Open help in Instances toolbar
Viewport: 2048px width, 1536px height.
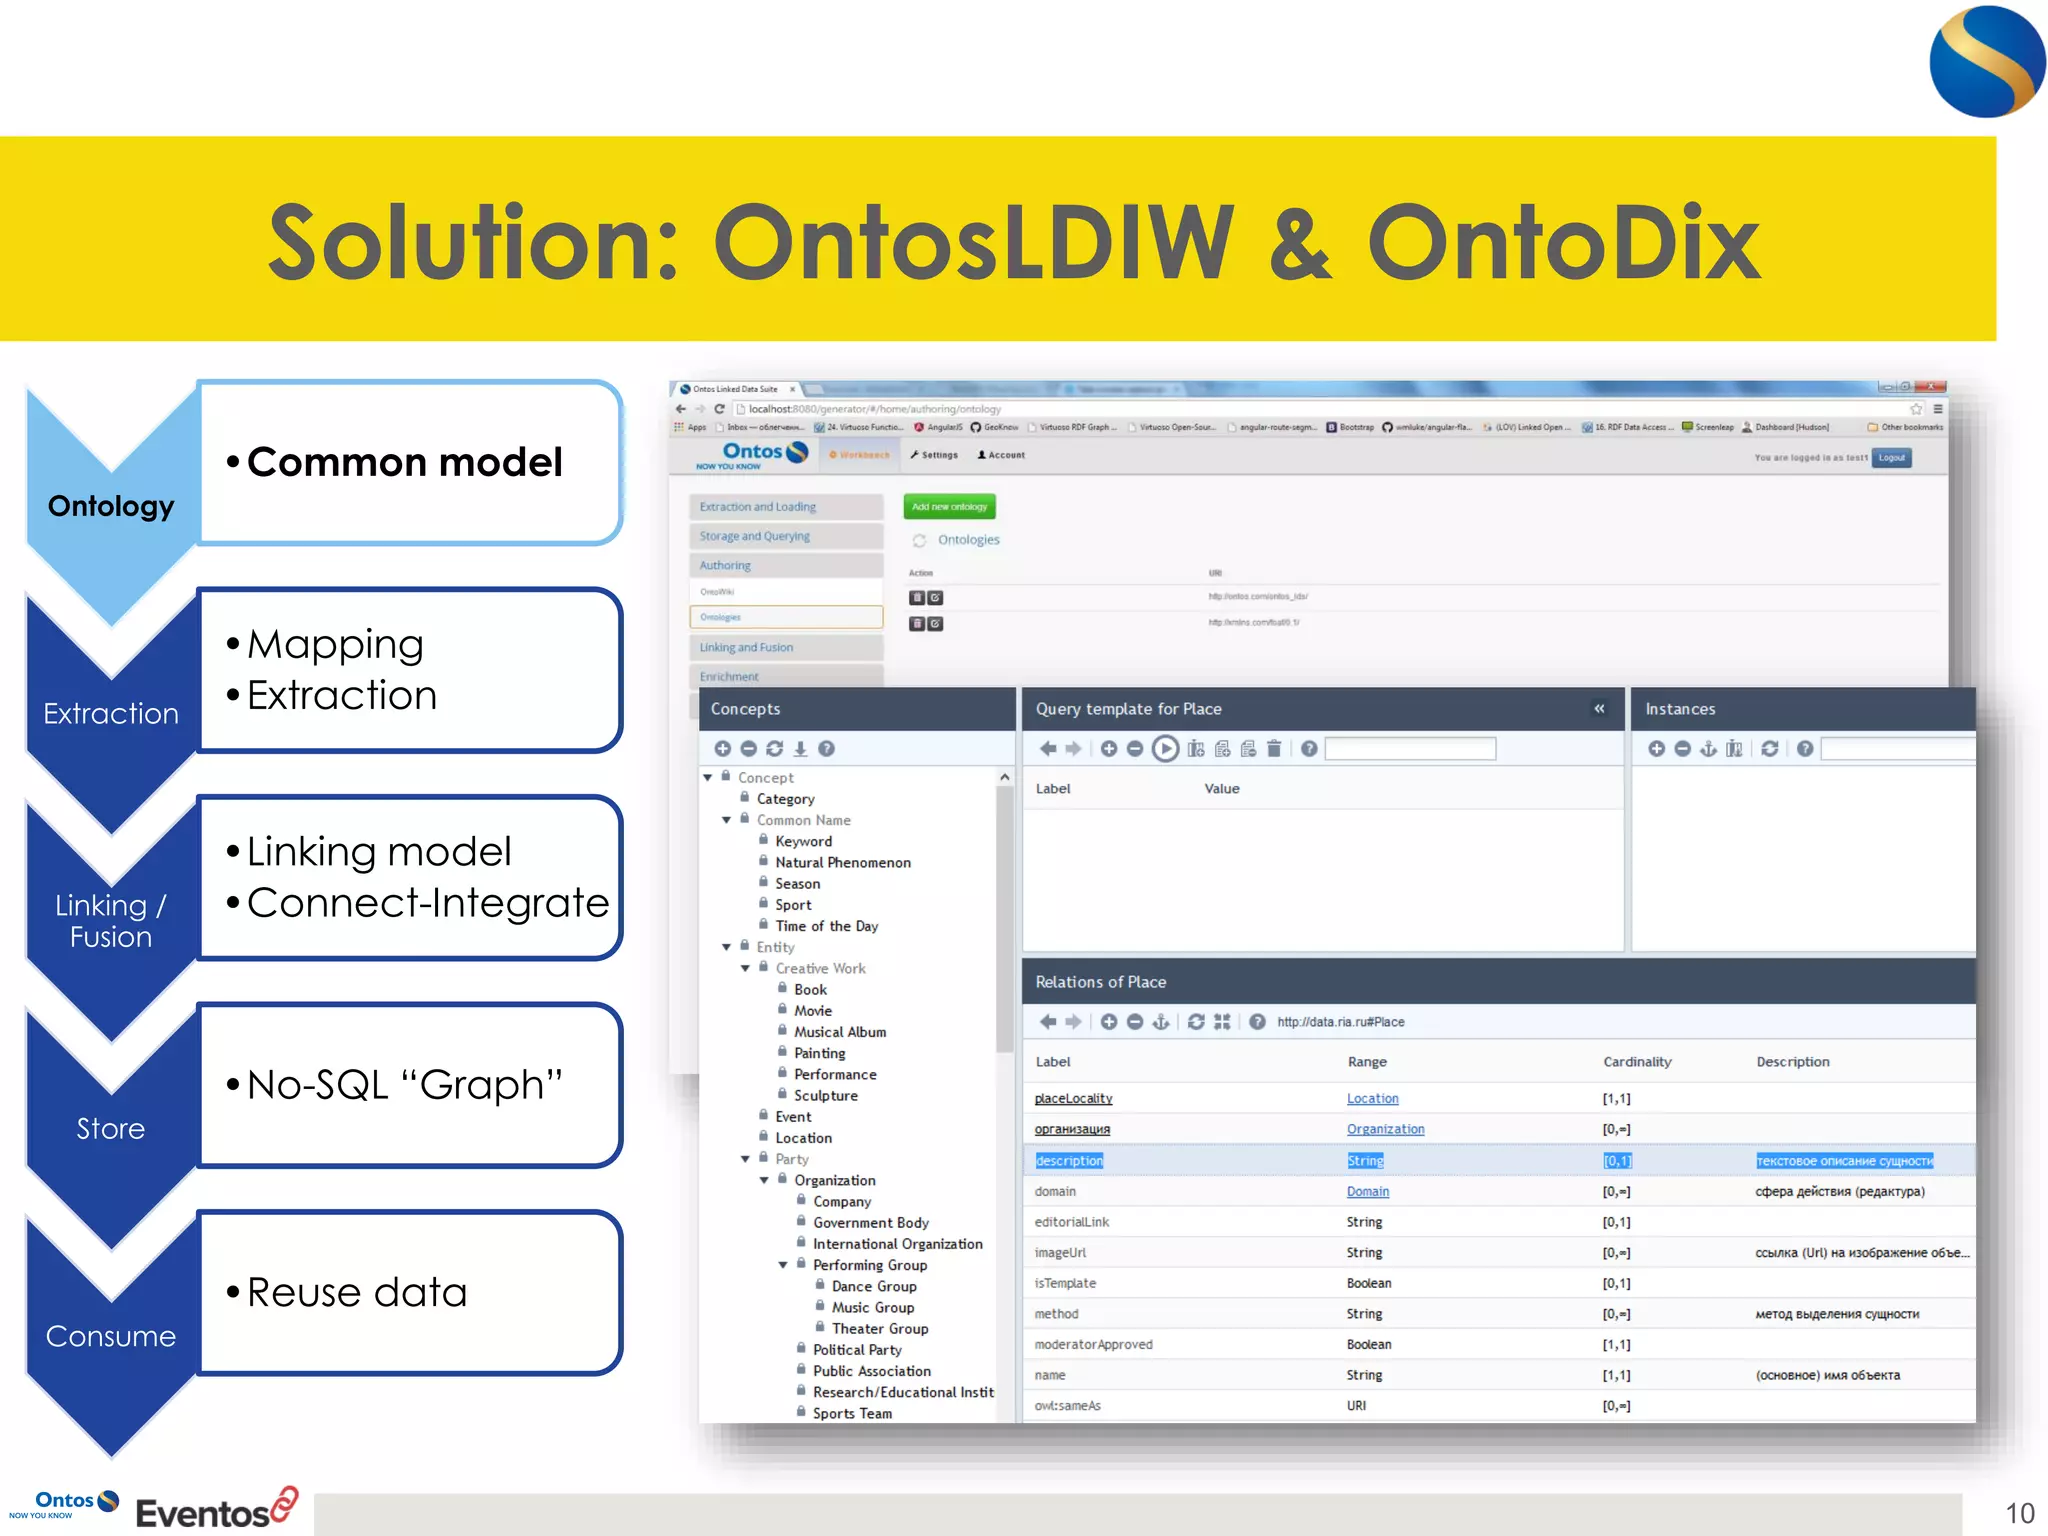point(1804,748)
